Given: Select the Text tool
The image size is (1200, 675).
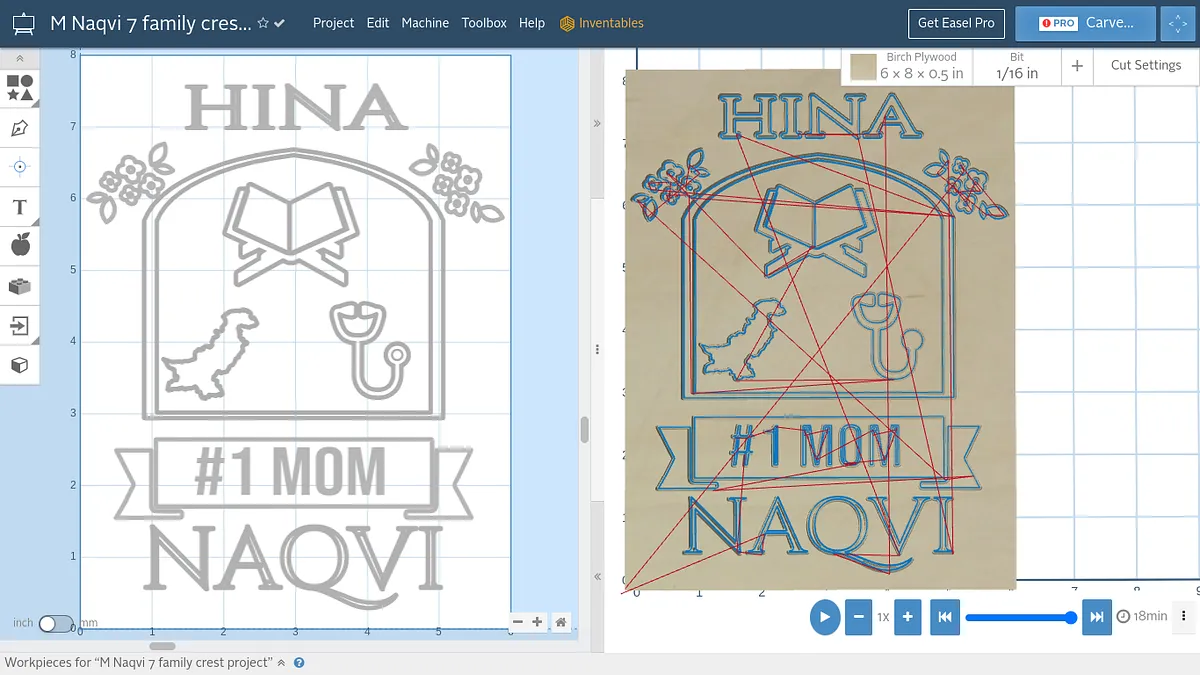Looking at the screenshot, I should pos(20,207).
